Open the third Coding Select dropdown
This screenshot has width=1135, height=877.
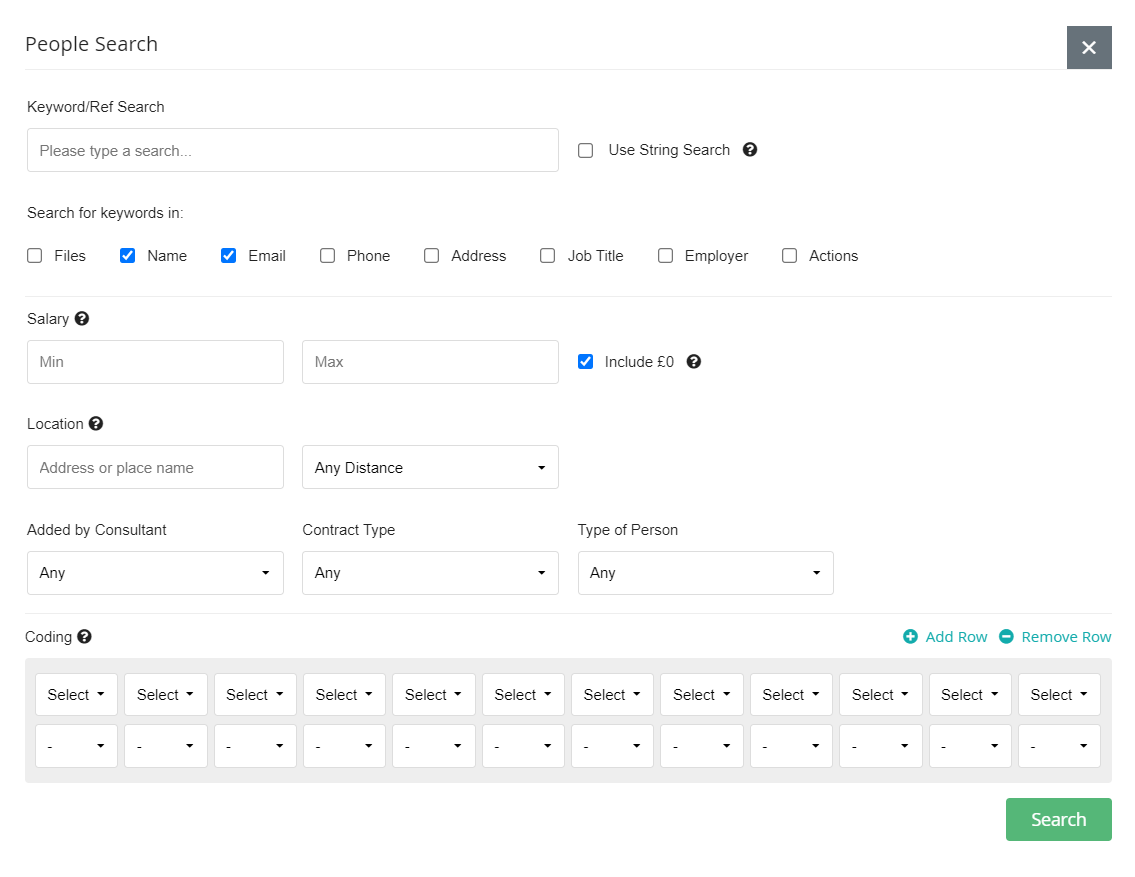[x=255, y=695]
